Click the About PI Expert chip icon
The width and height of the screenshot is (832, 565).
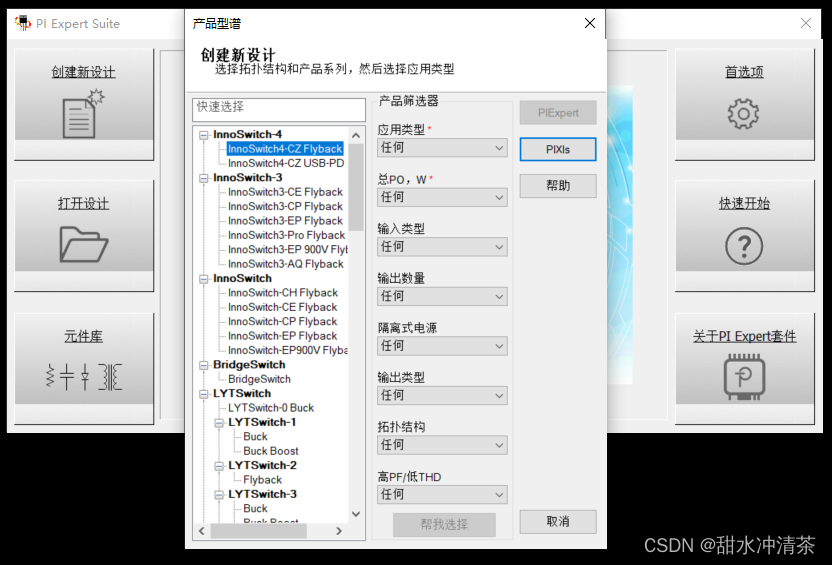point(744,377)
